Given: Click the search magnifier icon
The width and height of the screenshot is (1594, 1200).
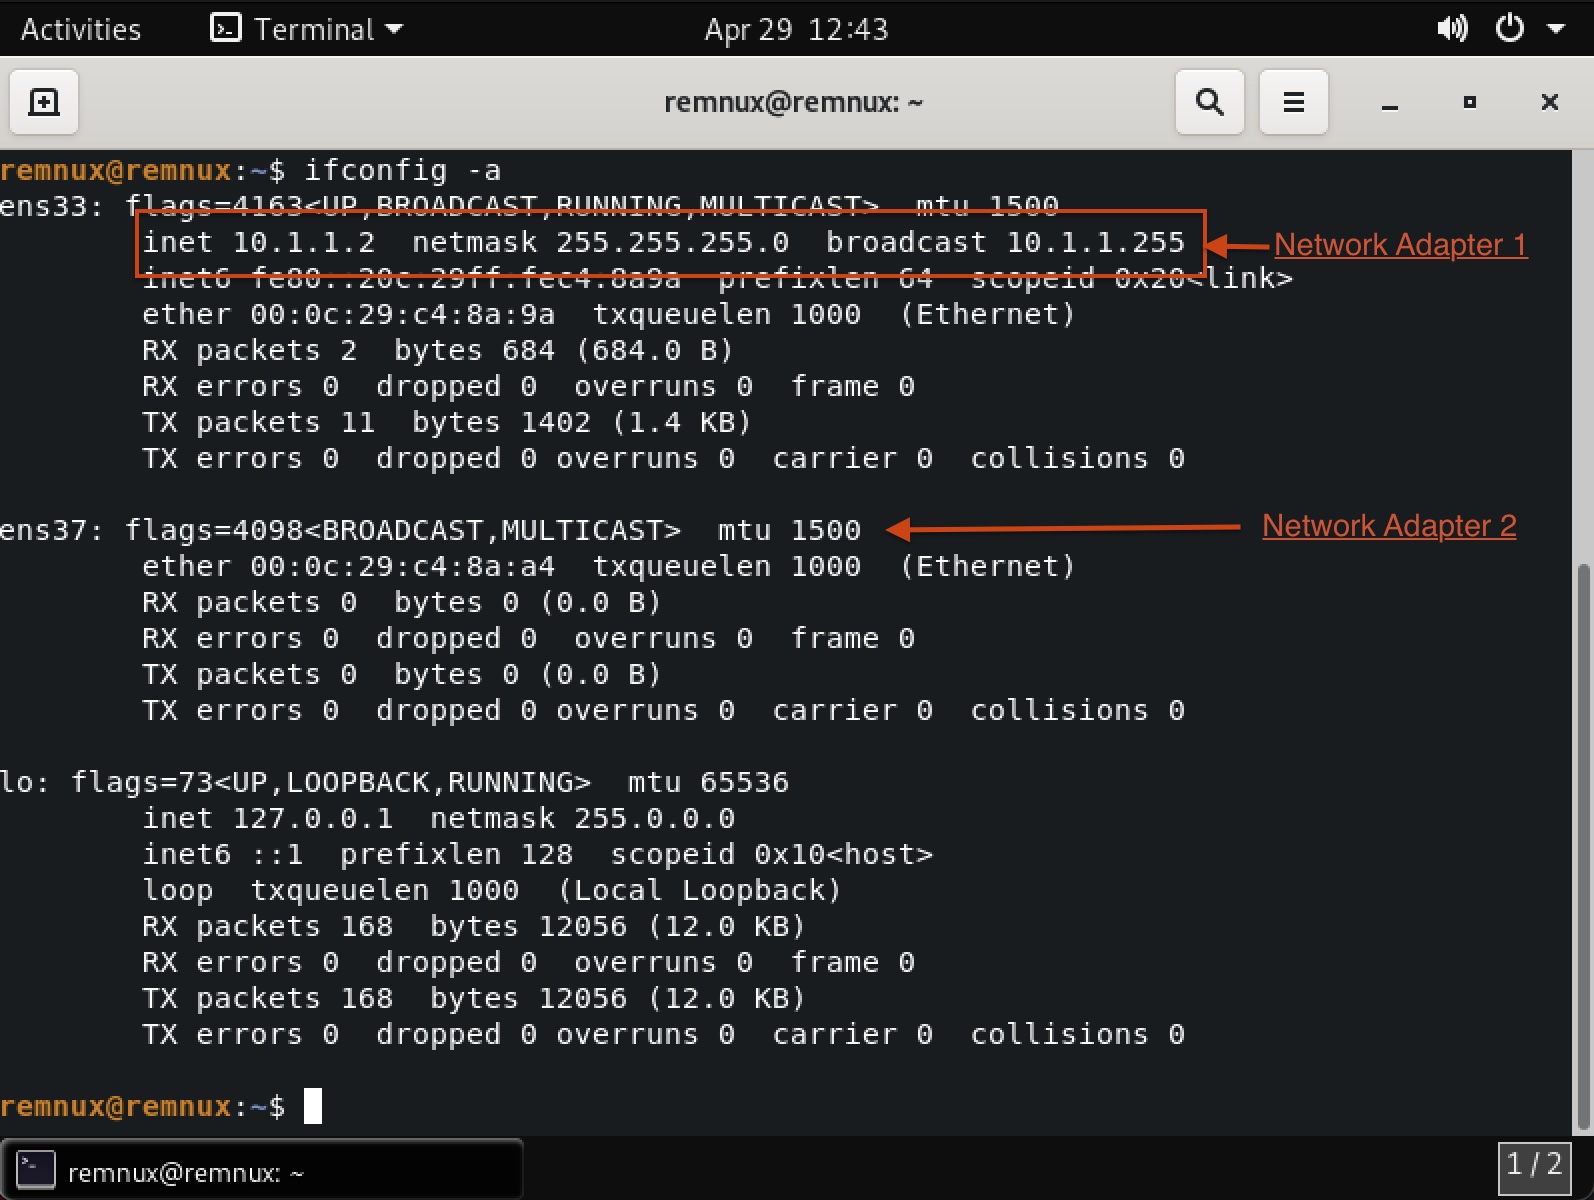Looking at the screenshot, I should (x=1209, y=102).
